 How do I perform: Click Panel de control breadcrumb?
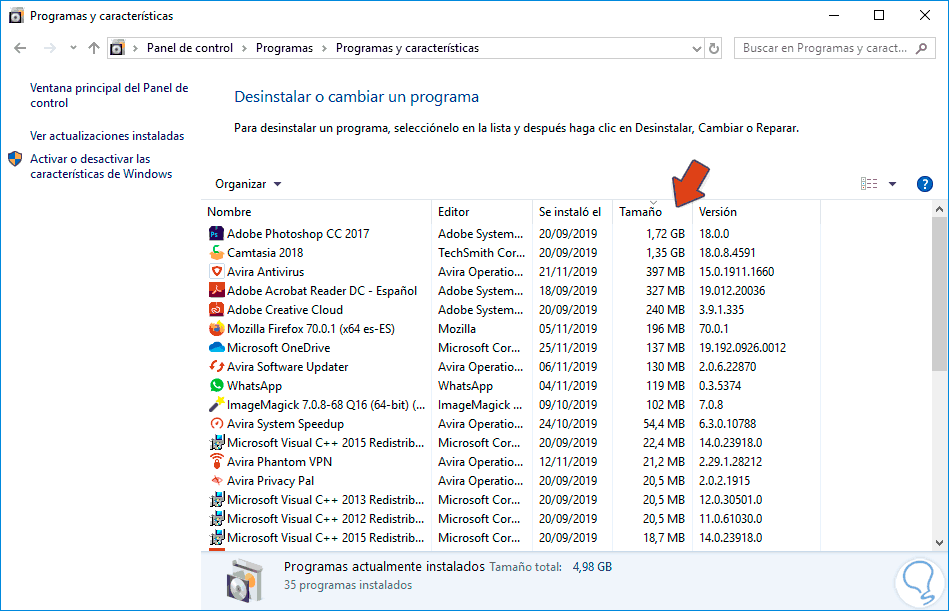point(189,48)
